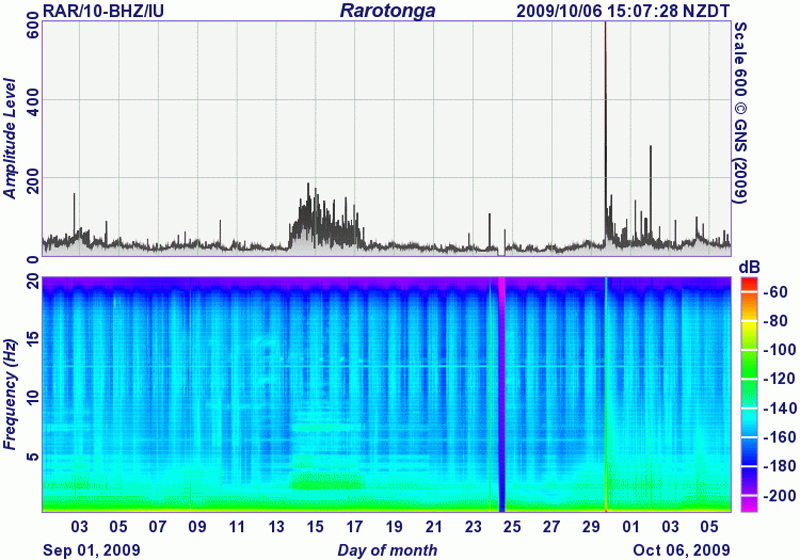
Task: Click the day '27' x-axis label
Action: pyautogui.click(x=552, y=526)
